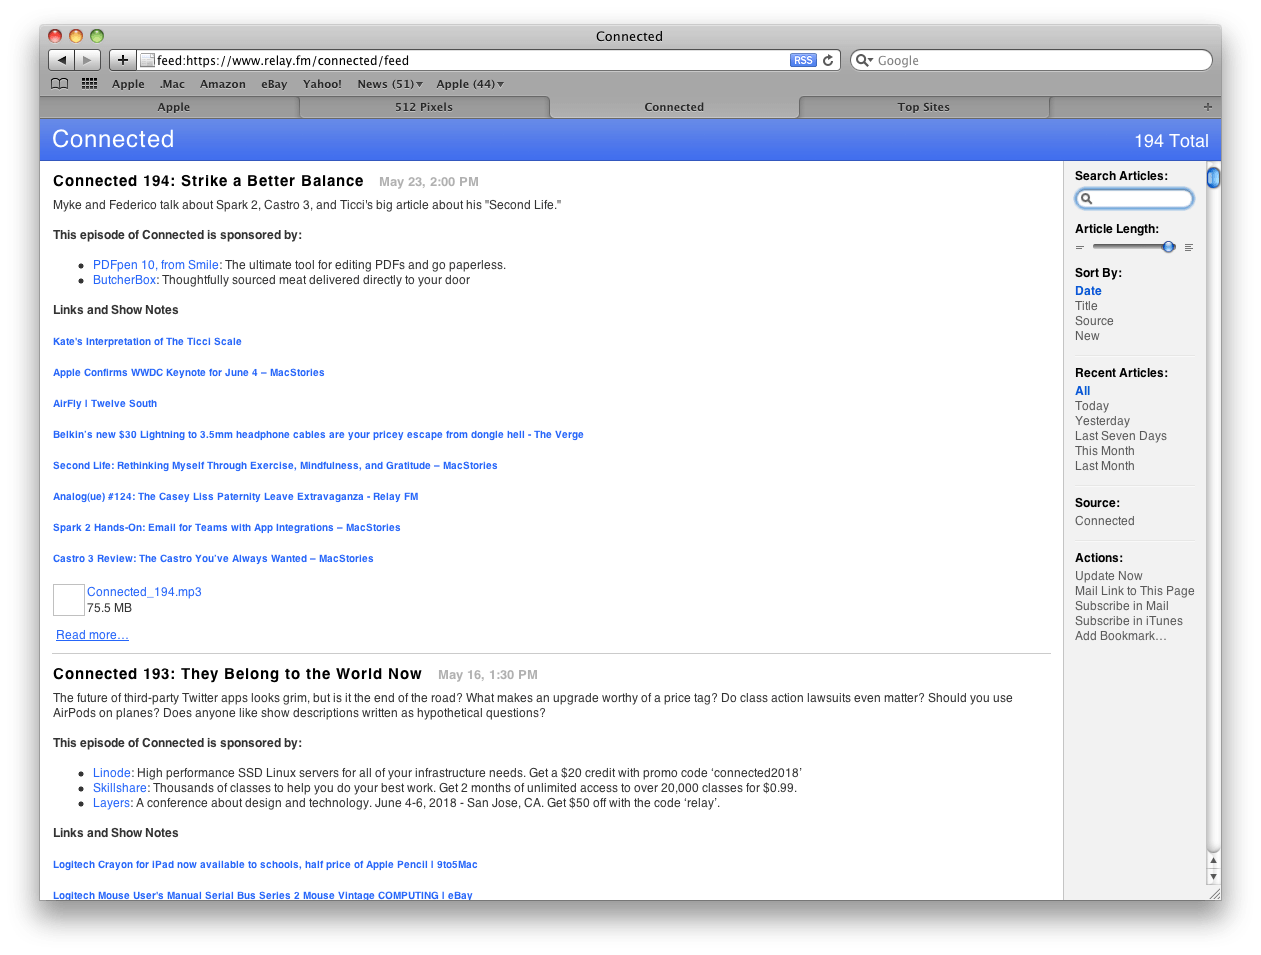Open the Amazon bookmark

tap(223, 84)
